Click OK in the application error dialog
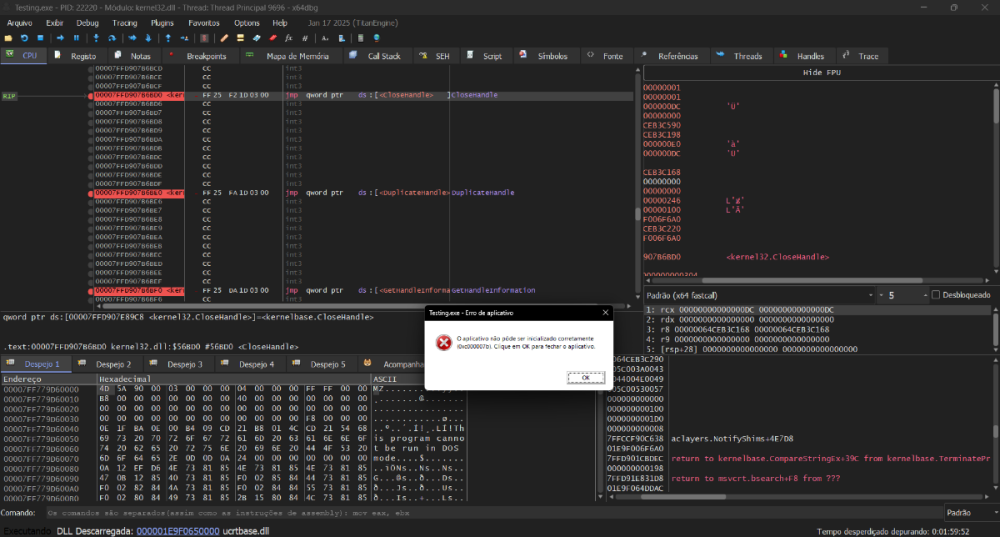The image size is (1000, 537). point(585,377)
